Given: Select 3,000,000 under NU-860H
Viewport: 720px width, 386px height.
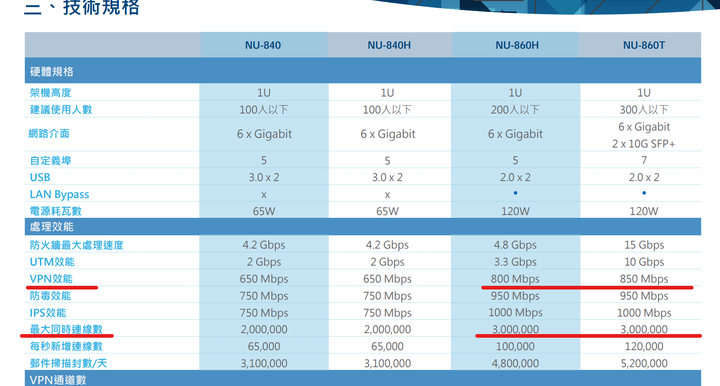Looking at the screenshot, I should pyautogui.click(x=515, y=329).
